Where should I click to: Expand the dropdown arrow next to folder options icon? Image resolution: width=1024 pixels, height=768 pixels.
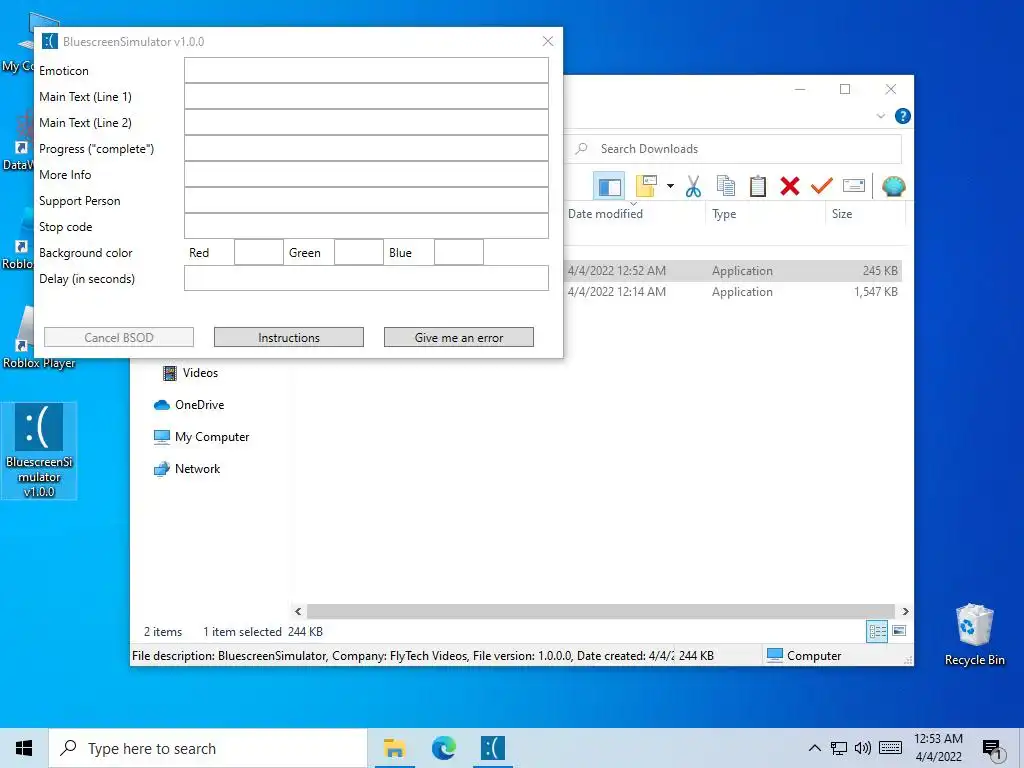[670, 187]
